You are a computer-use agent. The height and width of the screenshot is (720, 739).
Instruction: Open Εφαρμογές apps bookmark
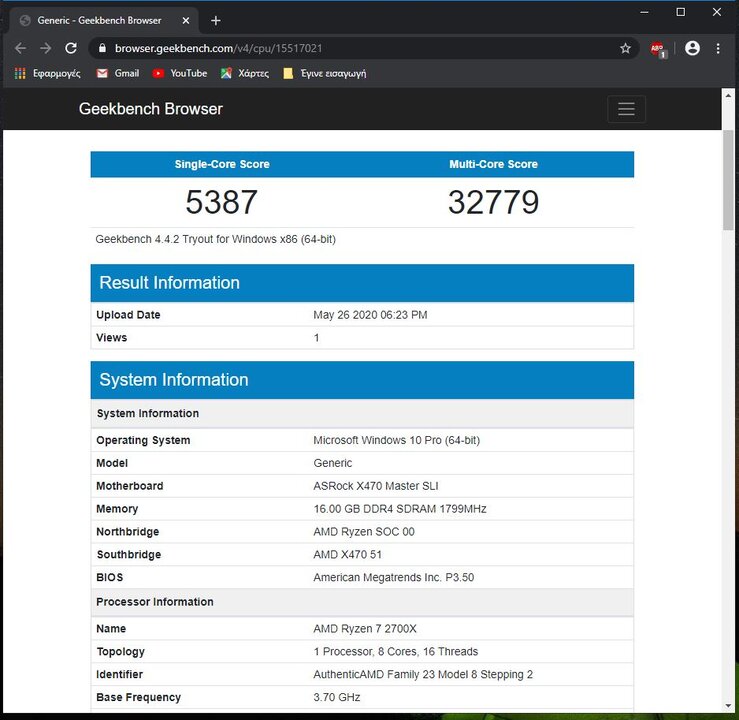coord(48,74)
